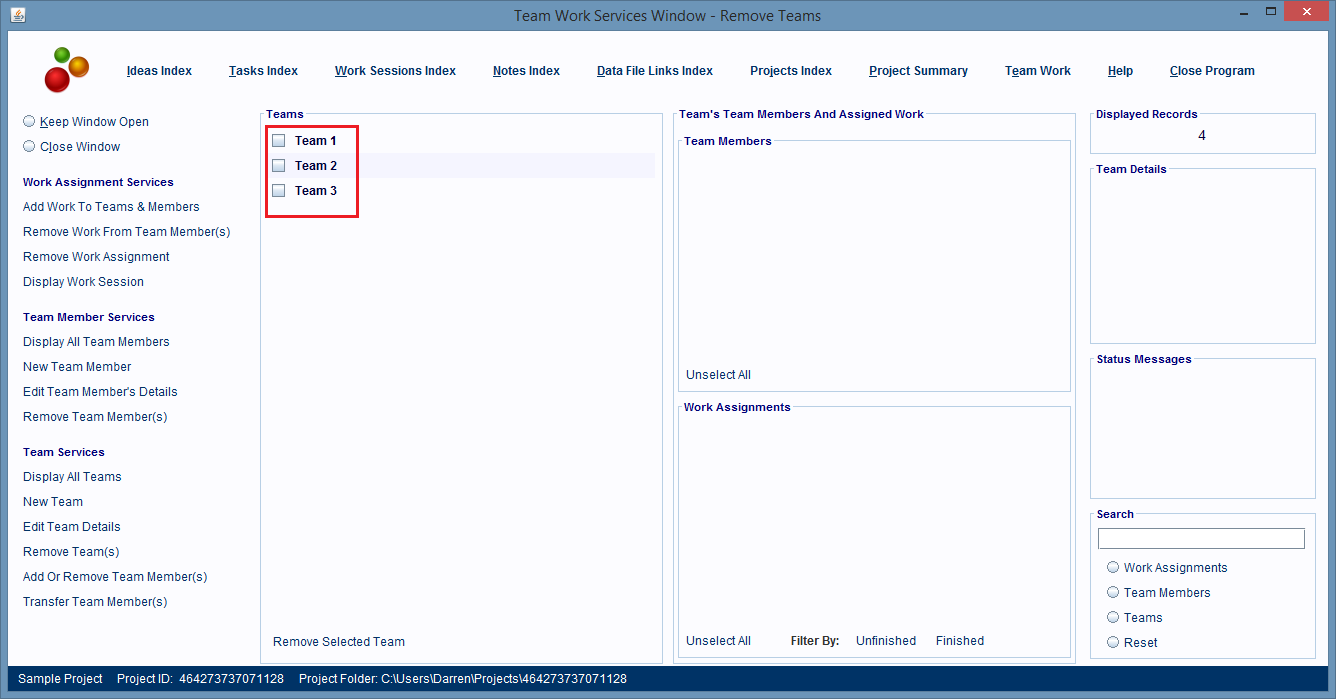Click the Project Folder path text
This screenshot has width=1336, height=699.
pos(463,679)
